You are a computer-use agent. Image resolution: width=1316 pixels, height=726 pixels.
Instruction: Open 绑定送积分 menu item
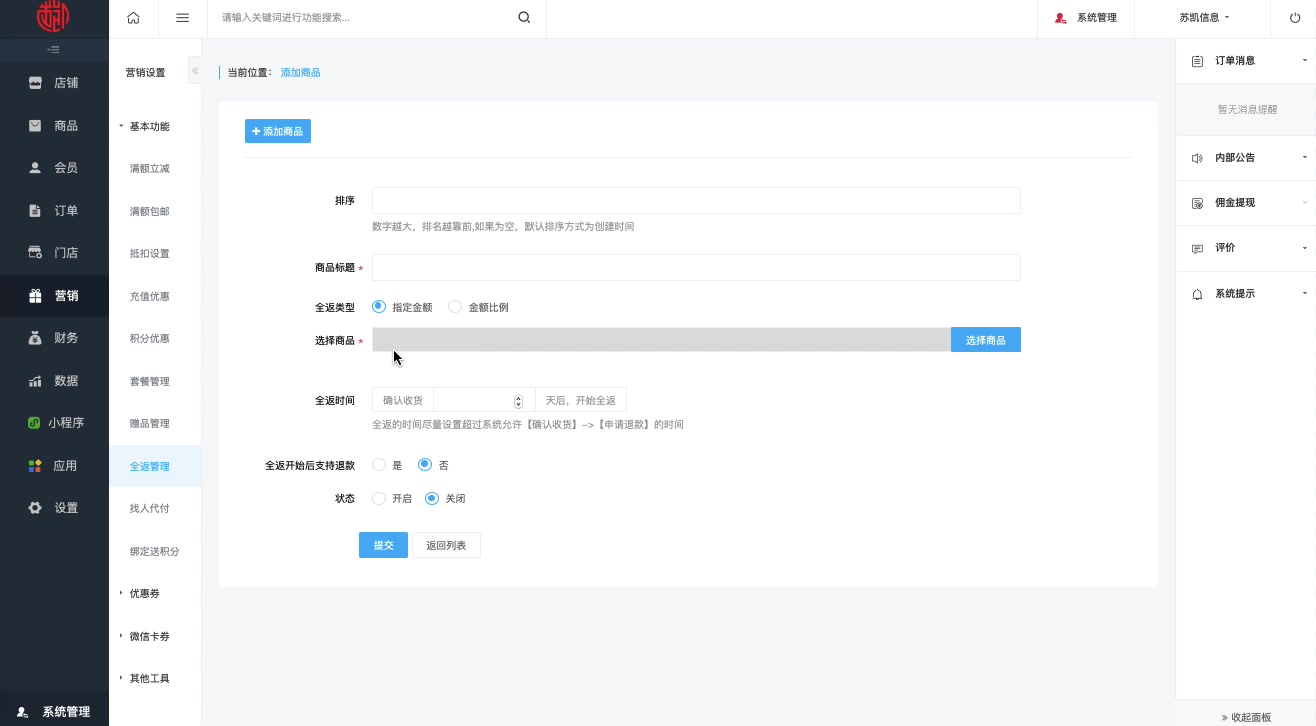click(155, 551)
